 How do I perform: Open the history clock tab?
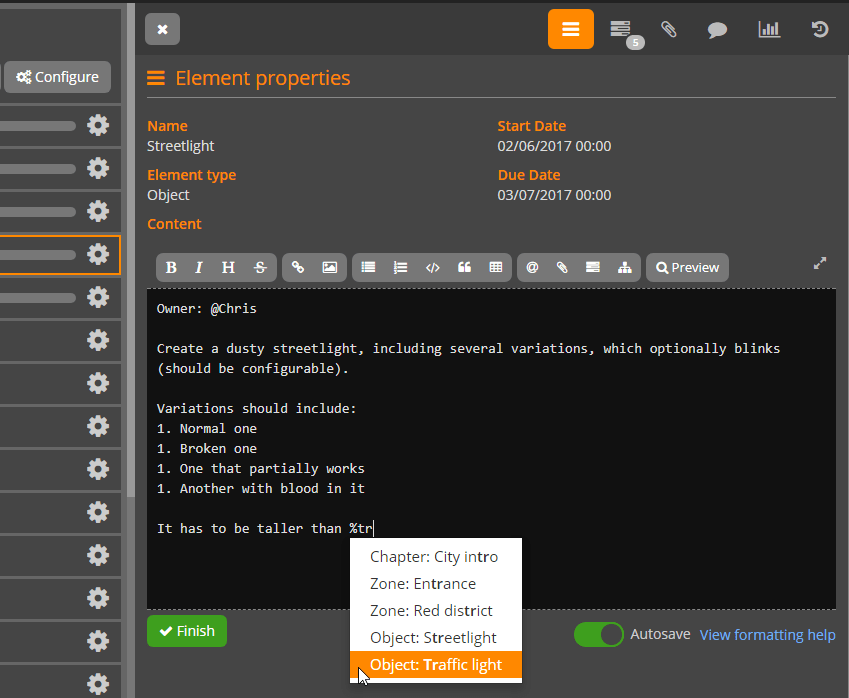point(819,29)
